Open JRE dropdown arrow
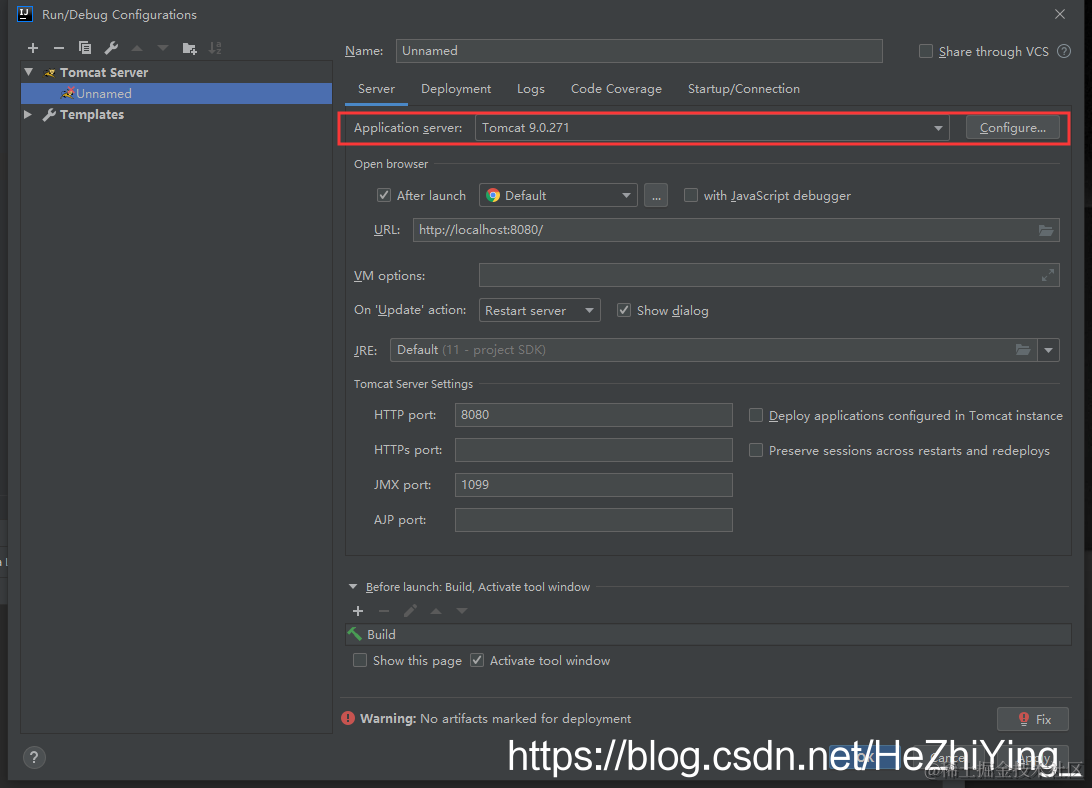The width and height of the screenshot is (1092, 788). click(x=1048, y=350)
